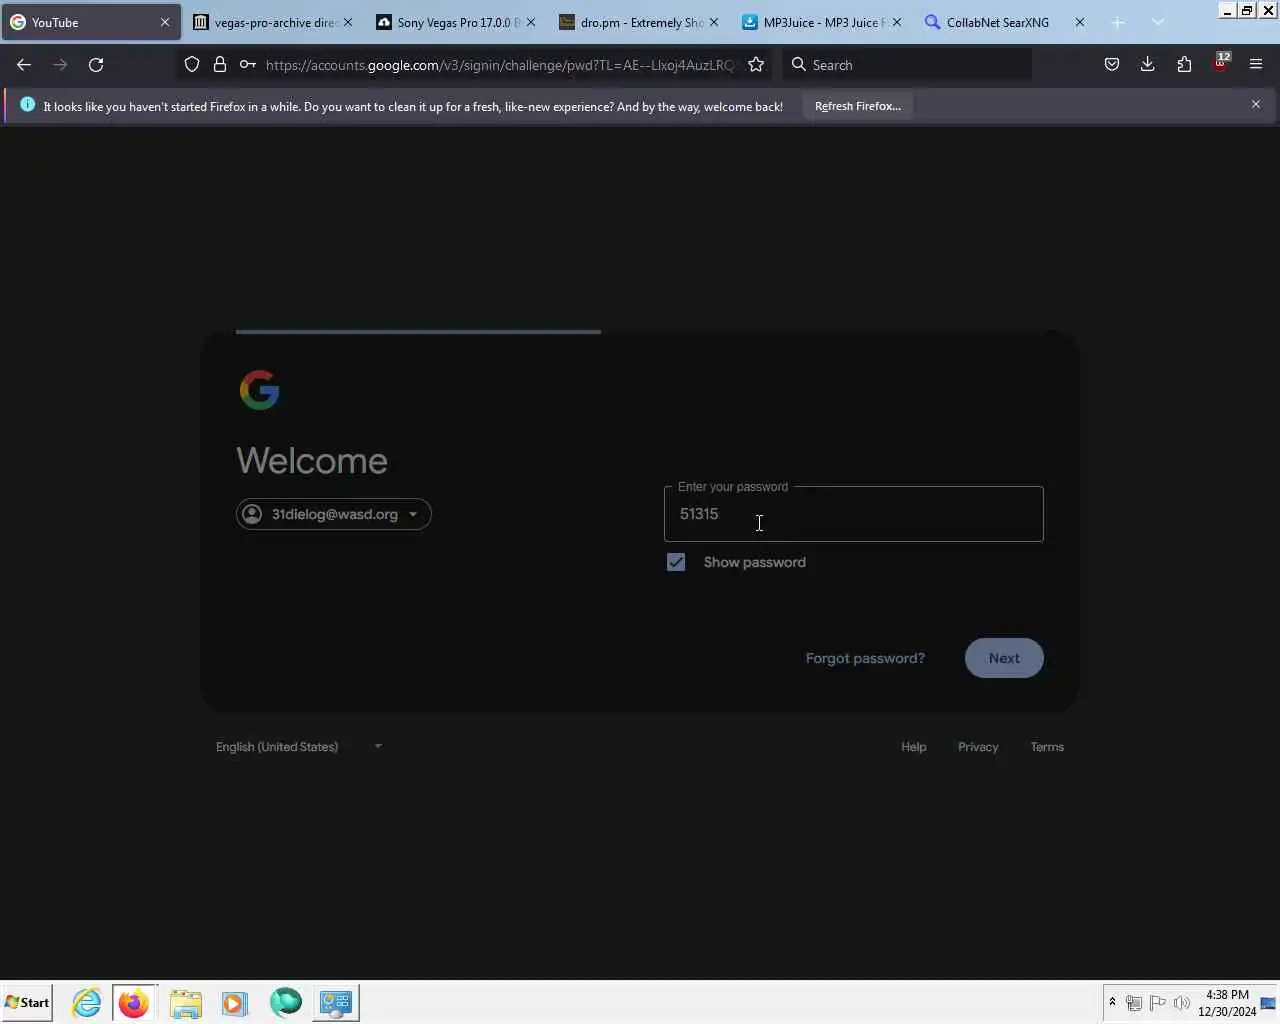Click the Firefox taskbar icon
This screenshot has height=1024, width=1280.
coord(134,1002)
